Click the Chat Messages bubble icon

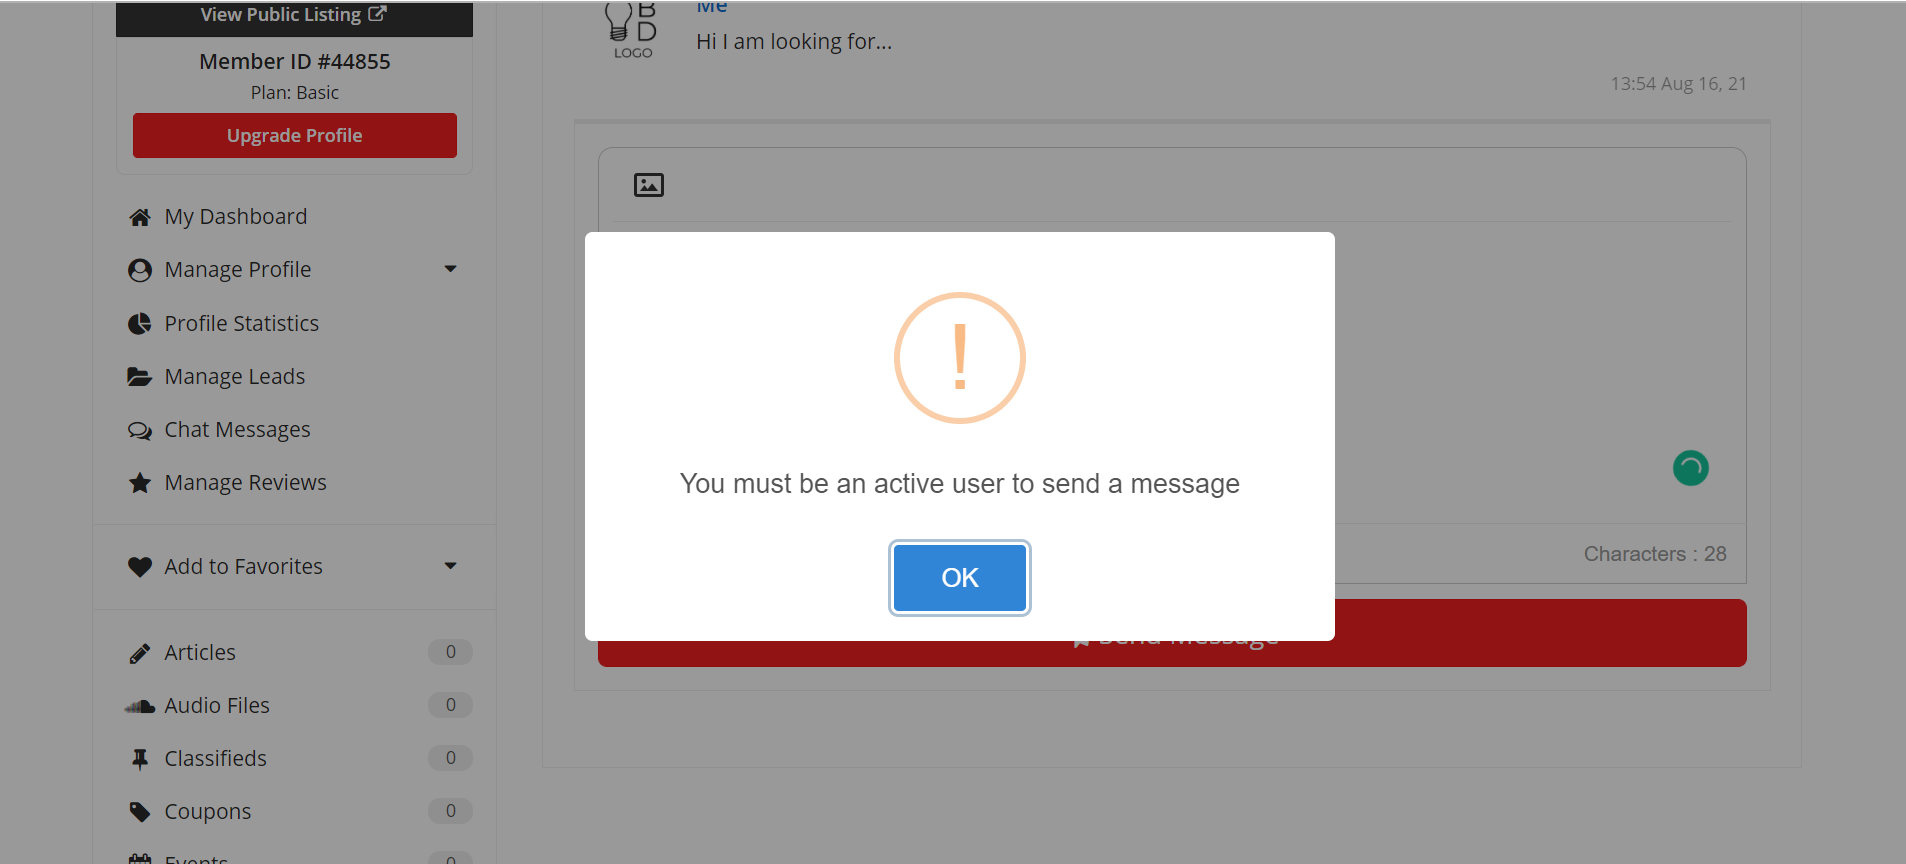140,431
